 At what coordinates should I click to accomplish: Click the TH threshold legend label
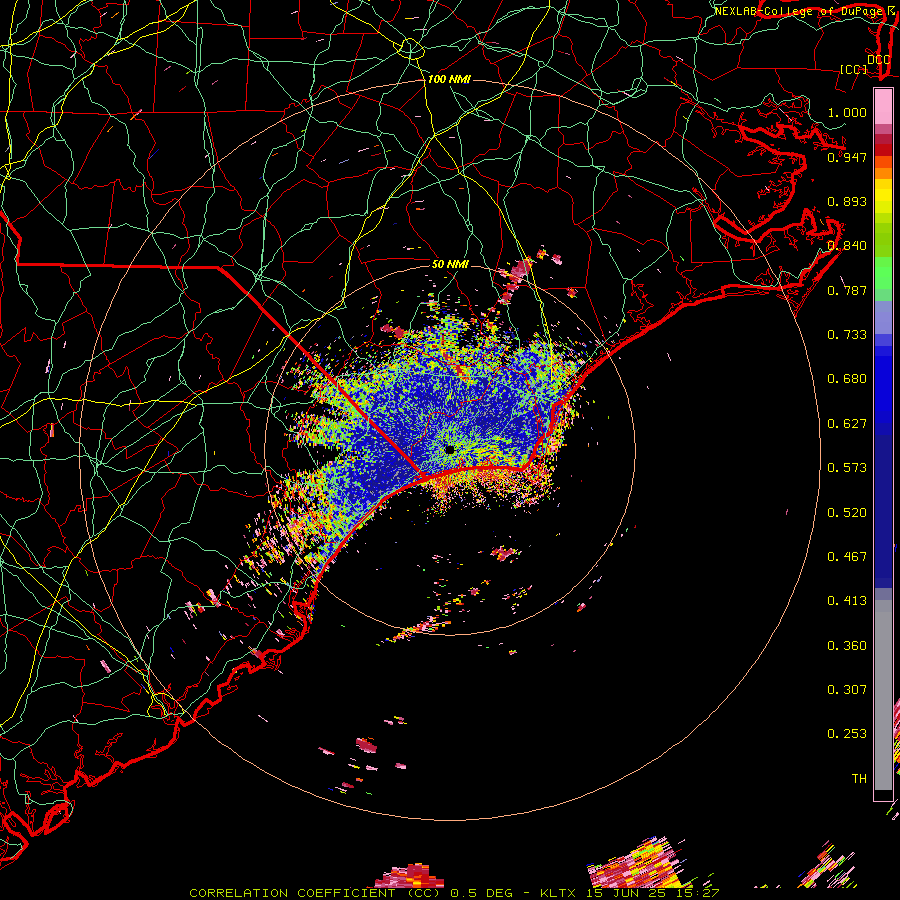859,779
